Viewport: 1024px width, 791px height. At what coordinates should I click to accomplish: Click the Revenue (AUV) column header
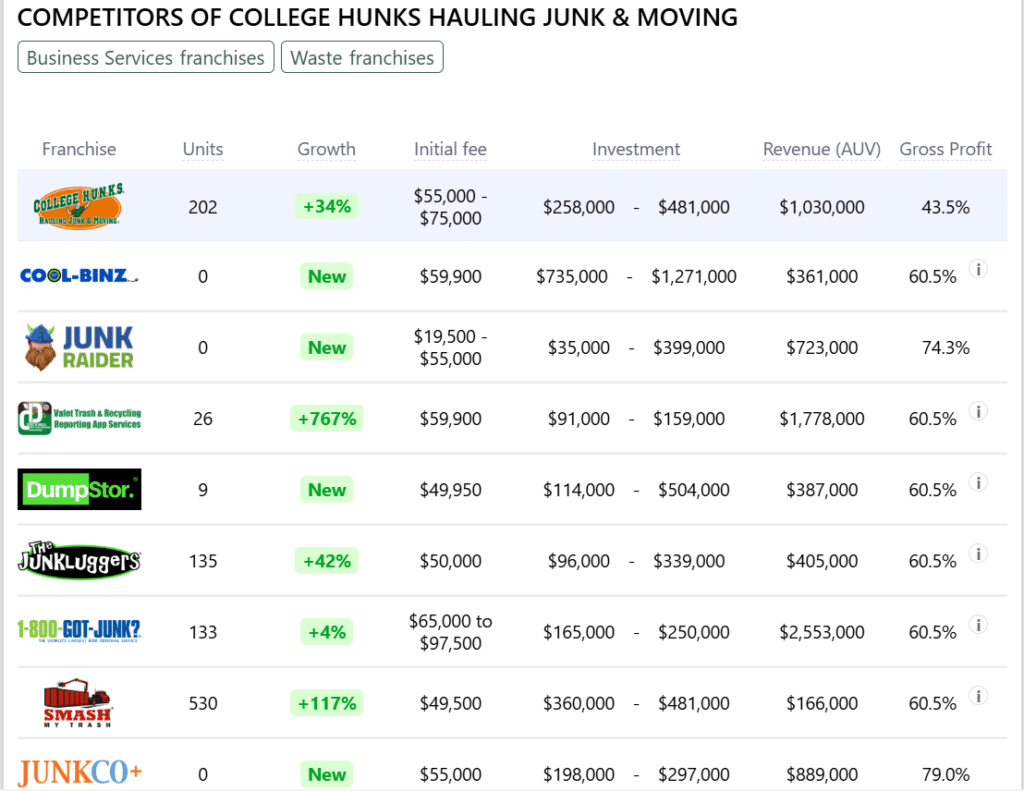(822, 149)
